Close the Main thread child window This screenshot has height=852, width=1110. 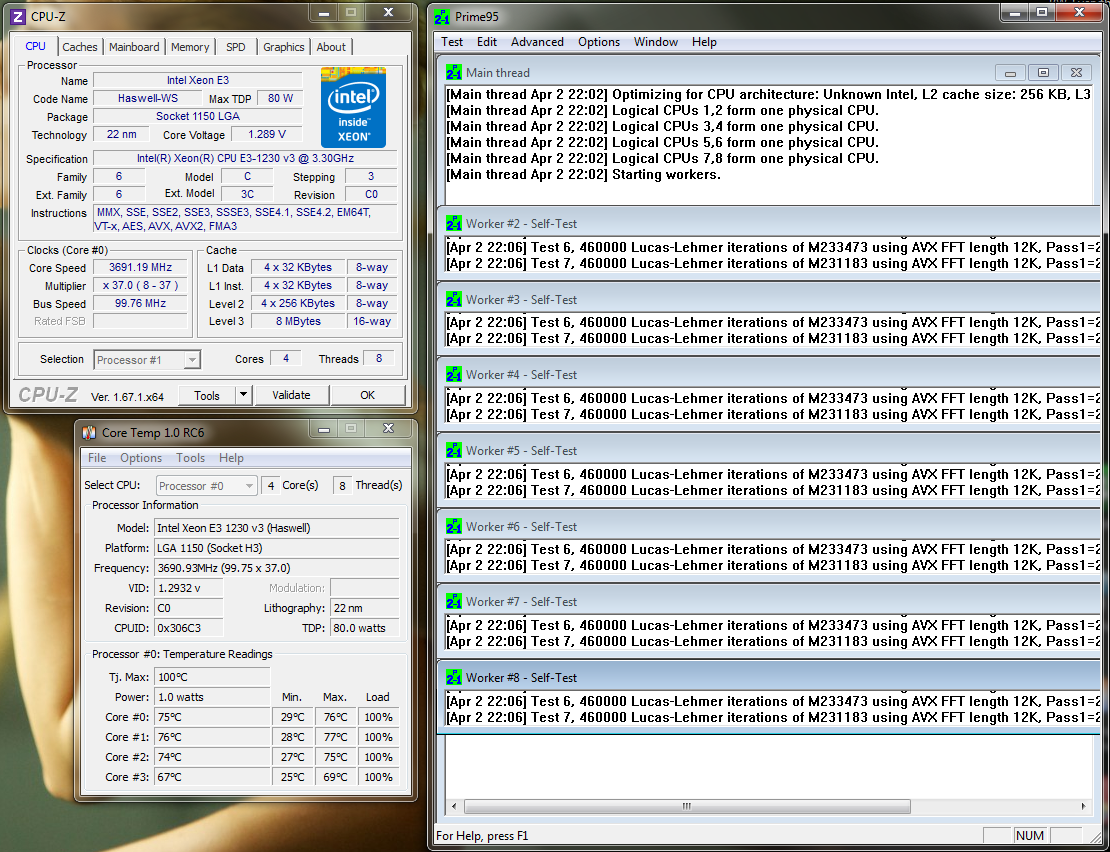(1076, 73)
